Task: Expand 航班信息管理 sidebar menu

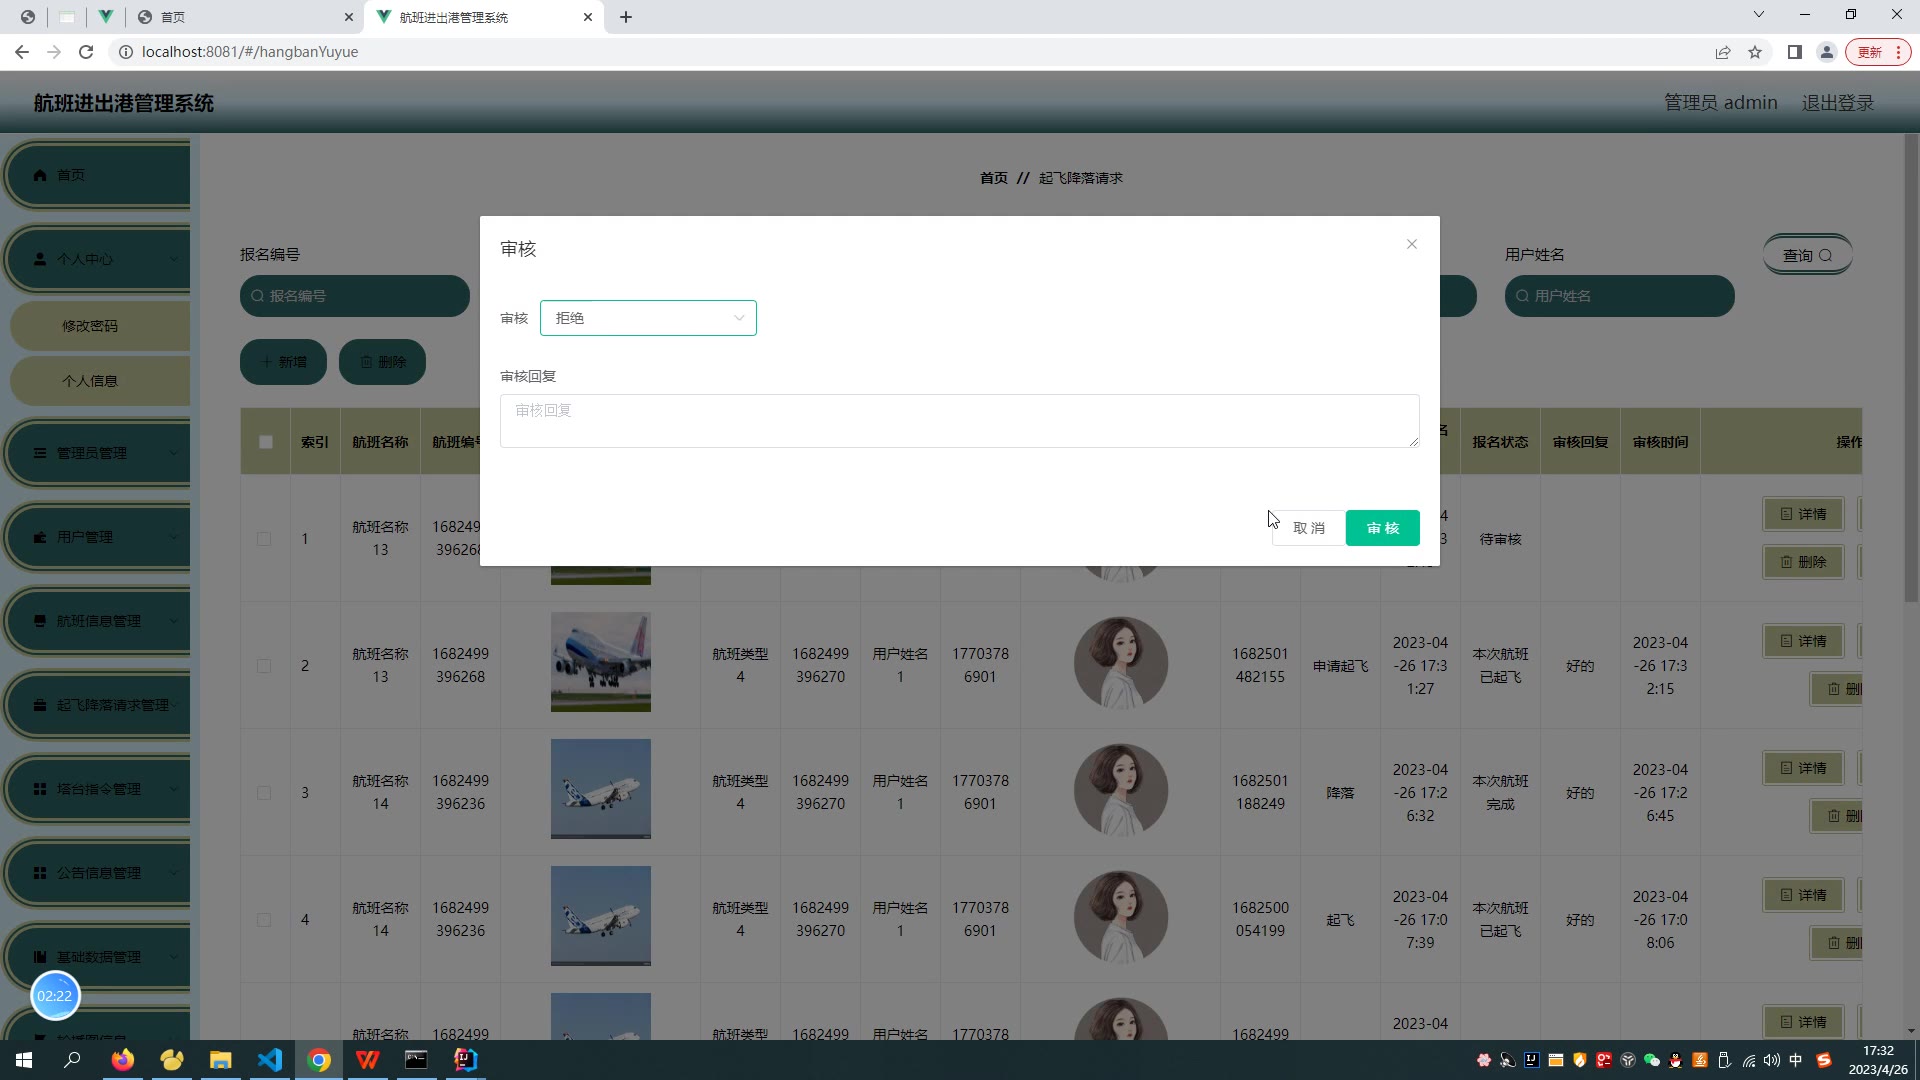Action: pos(97,621)
